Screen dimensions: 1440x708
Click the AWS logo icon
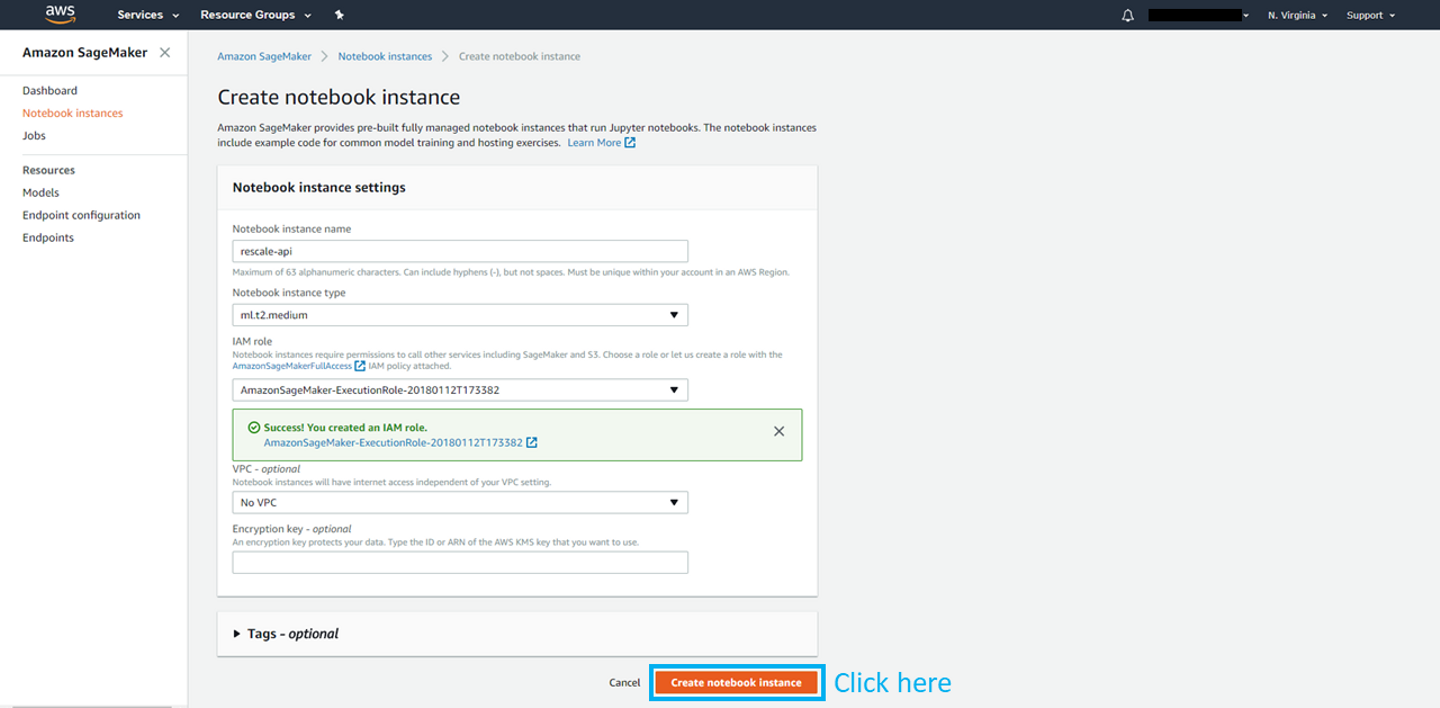click(x=60, y=14)
